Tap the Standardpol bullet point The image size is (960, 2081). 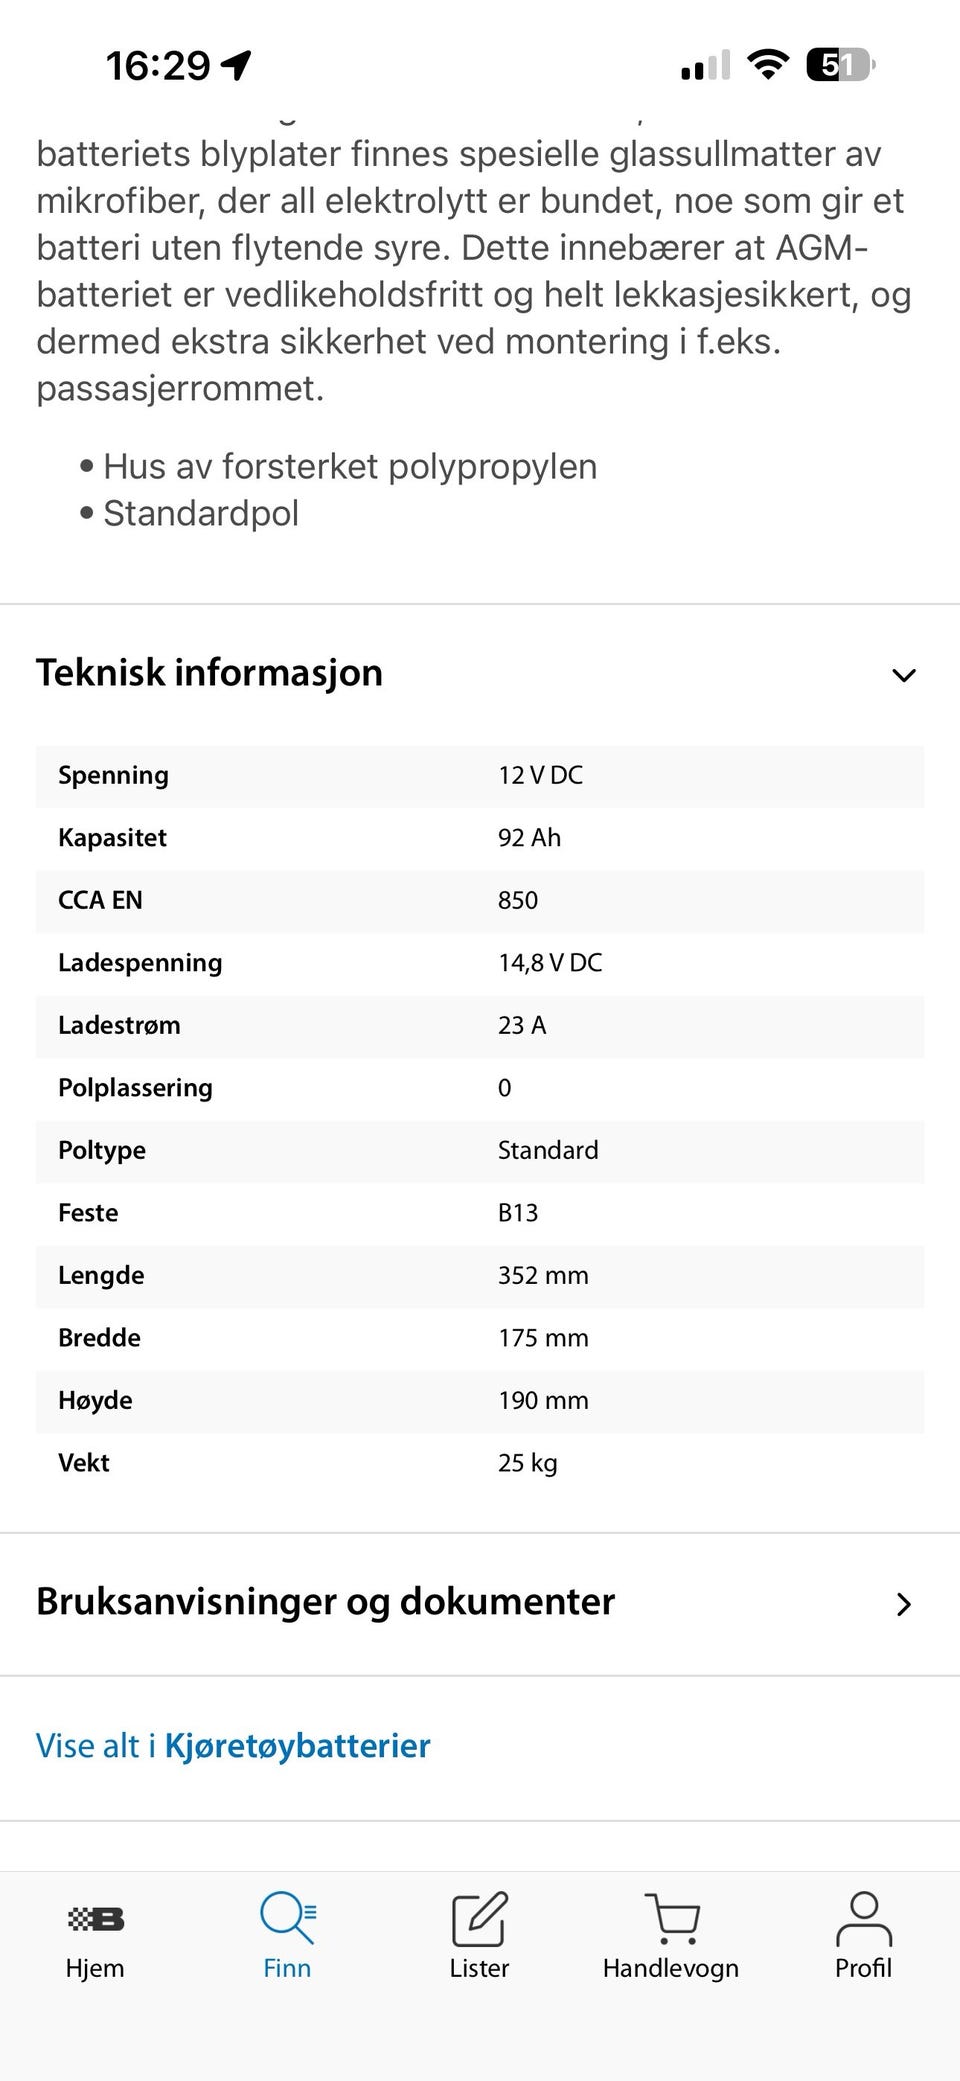click(x=201, y=514)
